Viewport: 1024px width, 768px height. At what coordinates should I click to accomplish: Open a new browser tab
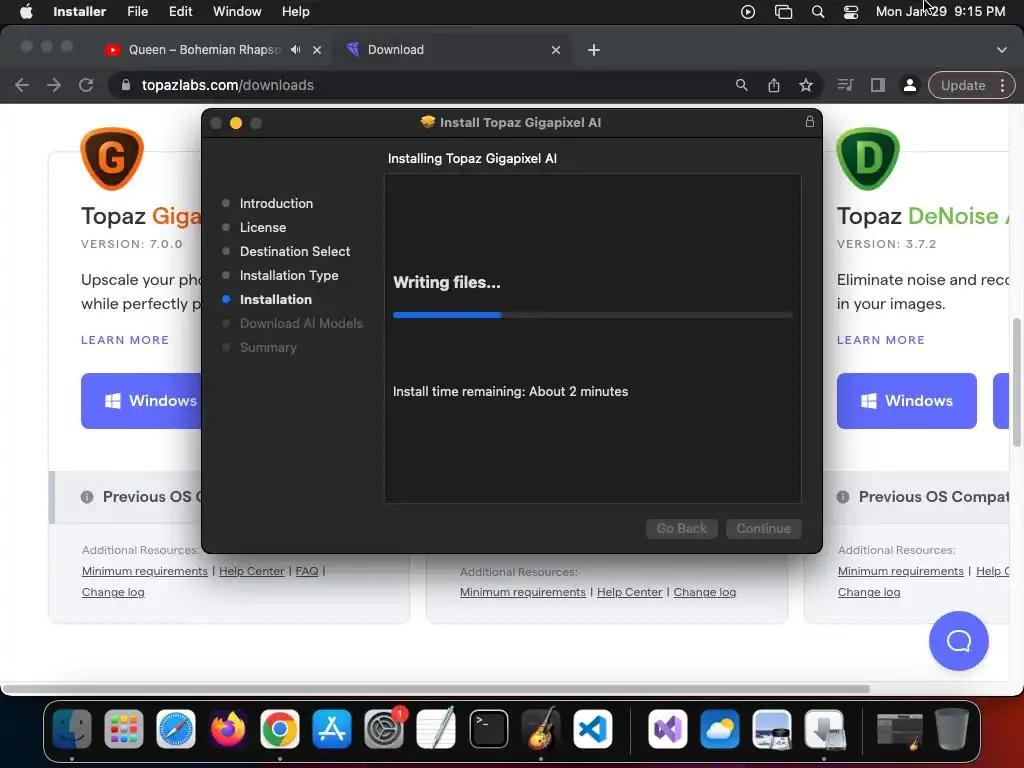click(x=594, y=50)
